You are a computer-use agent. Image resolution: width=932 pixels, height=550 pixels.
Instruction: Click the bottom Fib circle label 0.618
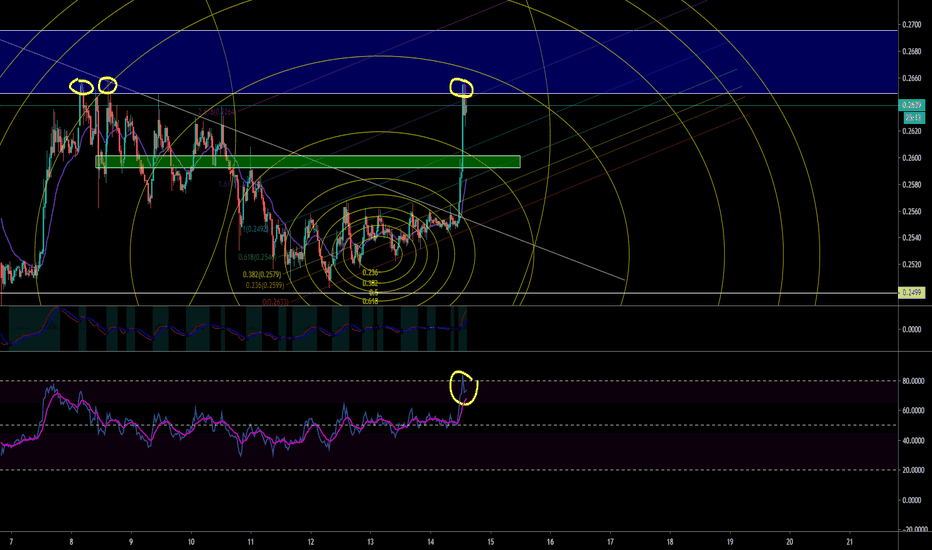tap(370, 301)
